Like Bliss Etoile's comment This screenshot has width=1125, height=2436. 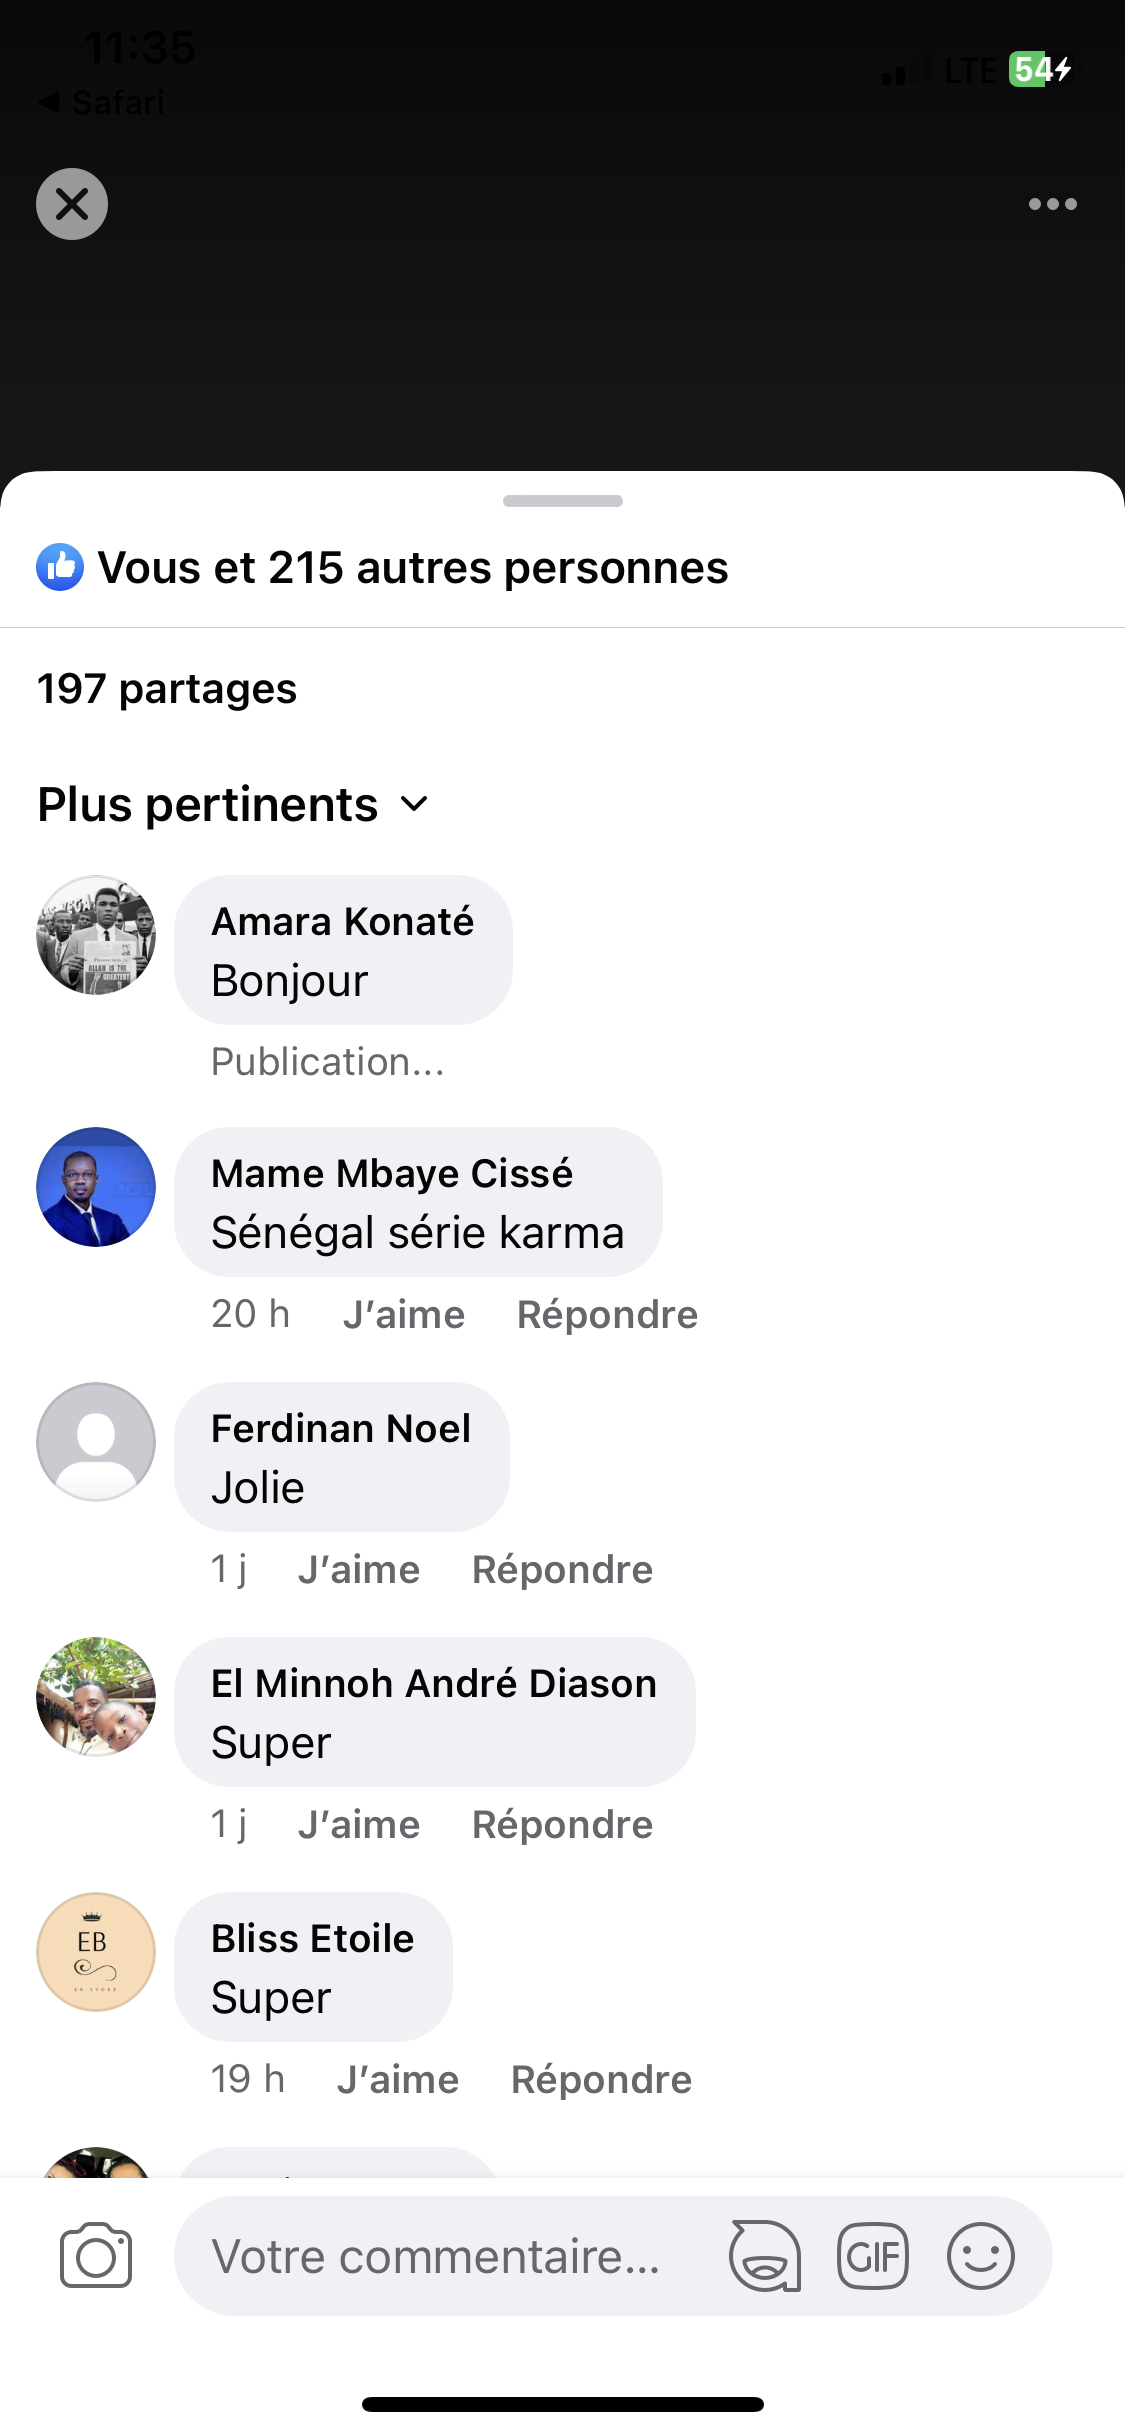coord(397,2079)
